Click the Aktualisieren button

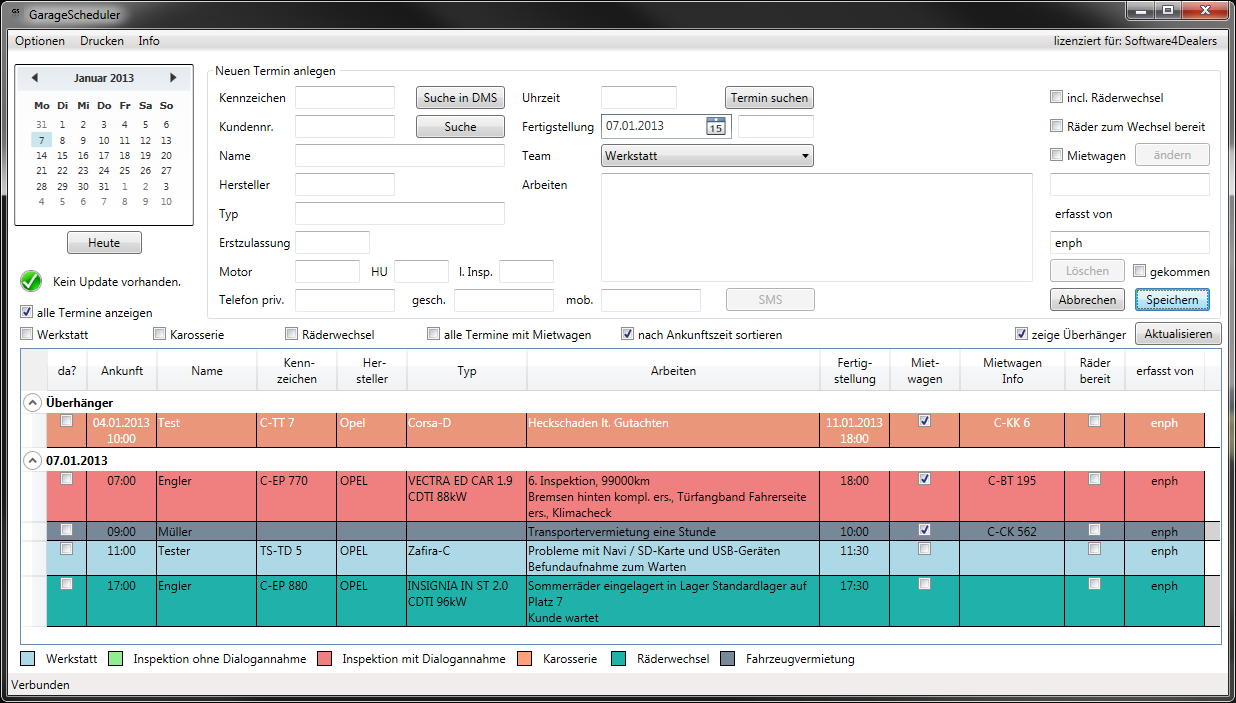tap(1178, 334)
